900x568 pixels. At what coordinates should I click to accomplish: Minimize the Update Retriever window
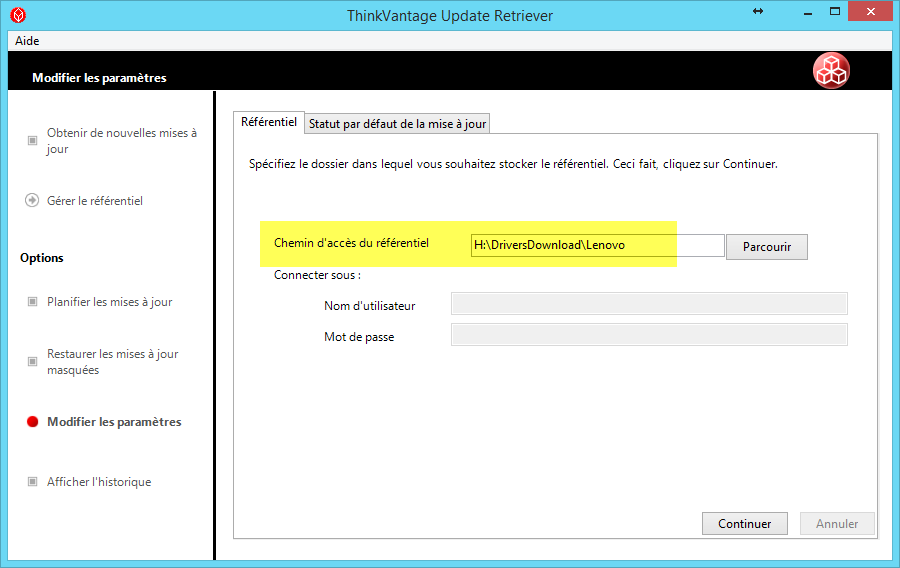(808, 12)
